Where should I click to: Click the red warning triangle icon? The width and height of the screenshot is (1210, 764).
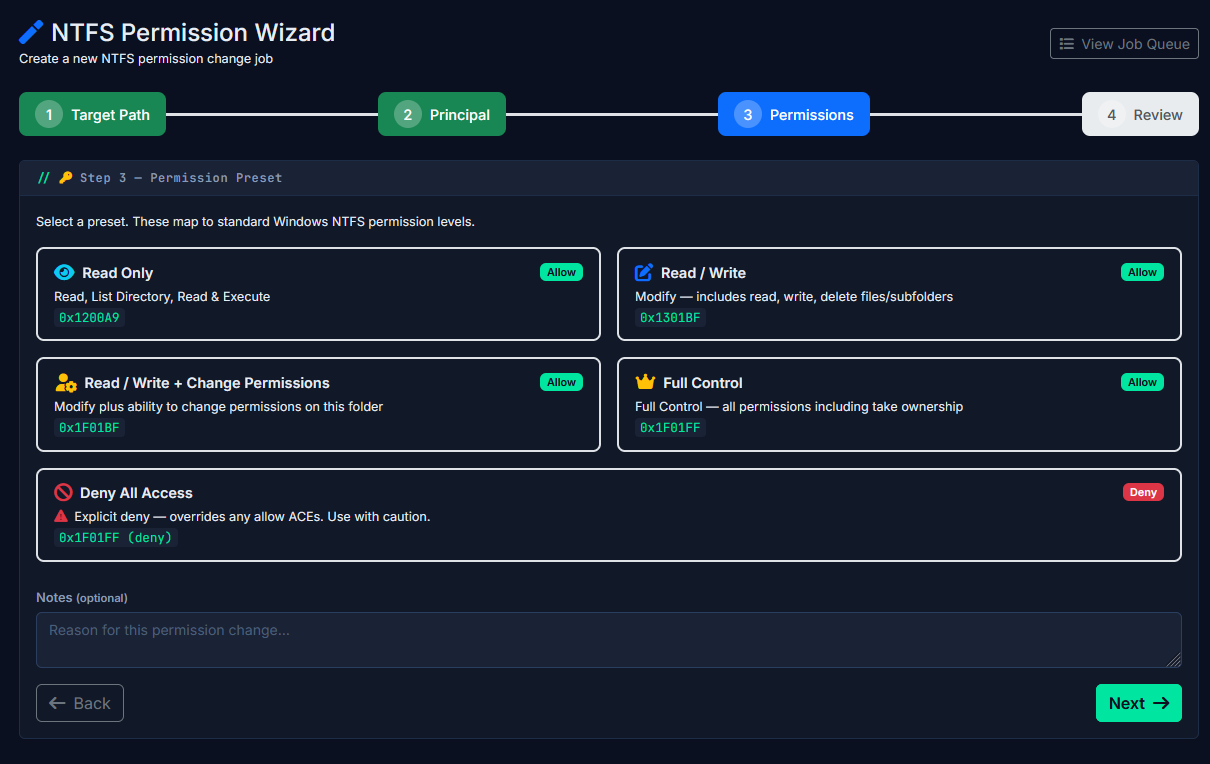pos(61,516)
